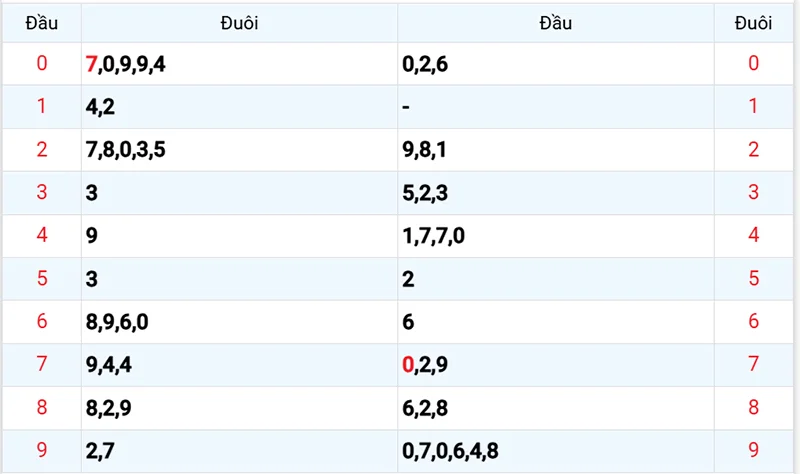Click the cell with values 7,8,0,3,5
This screenshot has width=800, height=474.
(239, 150)
